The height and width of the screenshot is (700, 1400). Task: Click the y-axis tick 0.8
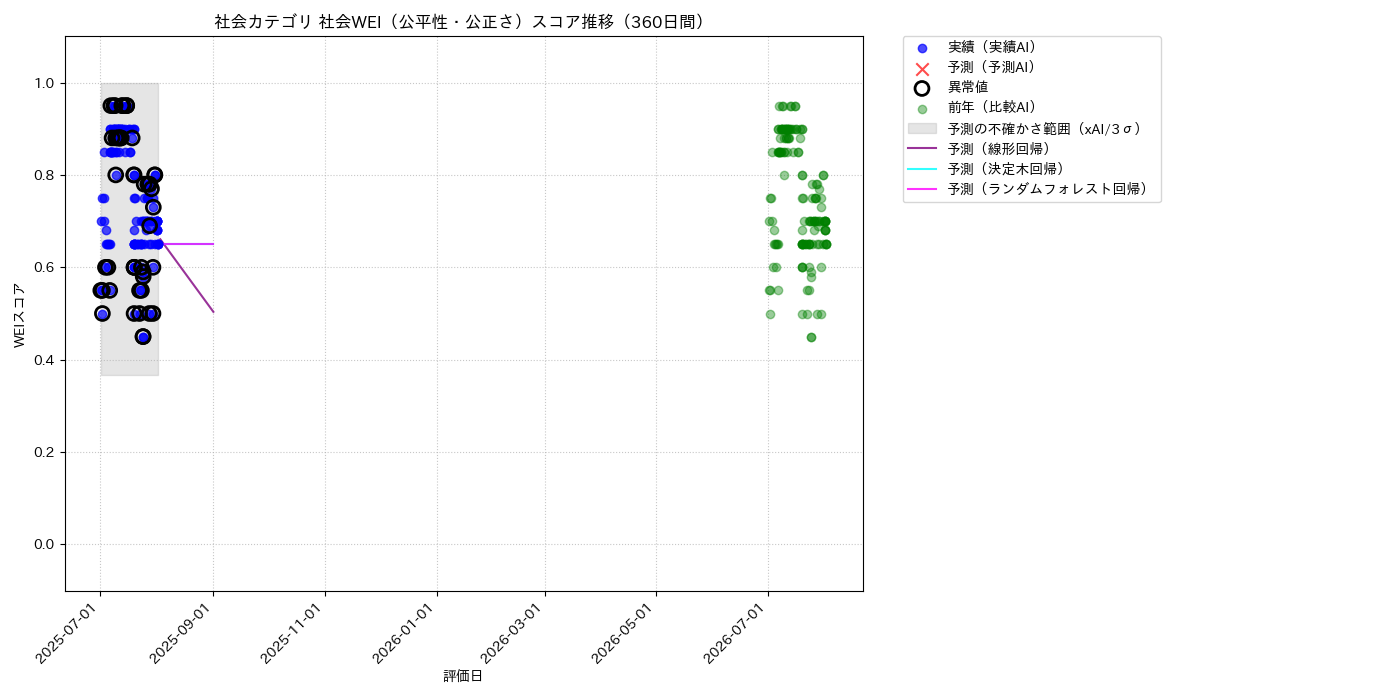[x=46, y=175]
